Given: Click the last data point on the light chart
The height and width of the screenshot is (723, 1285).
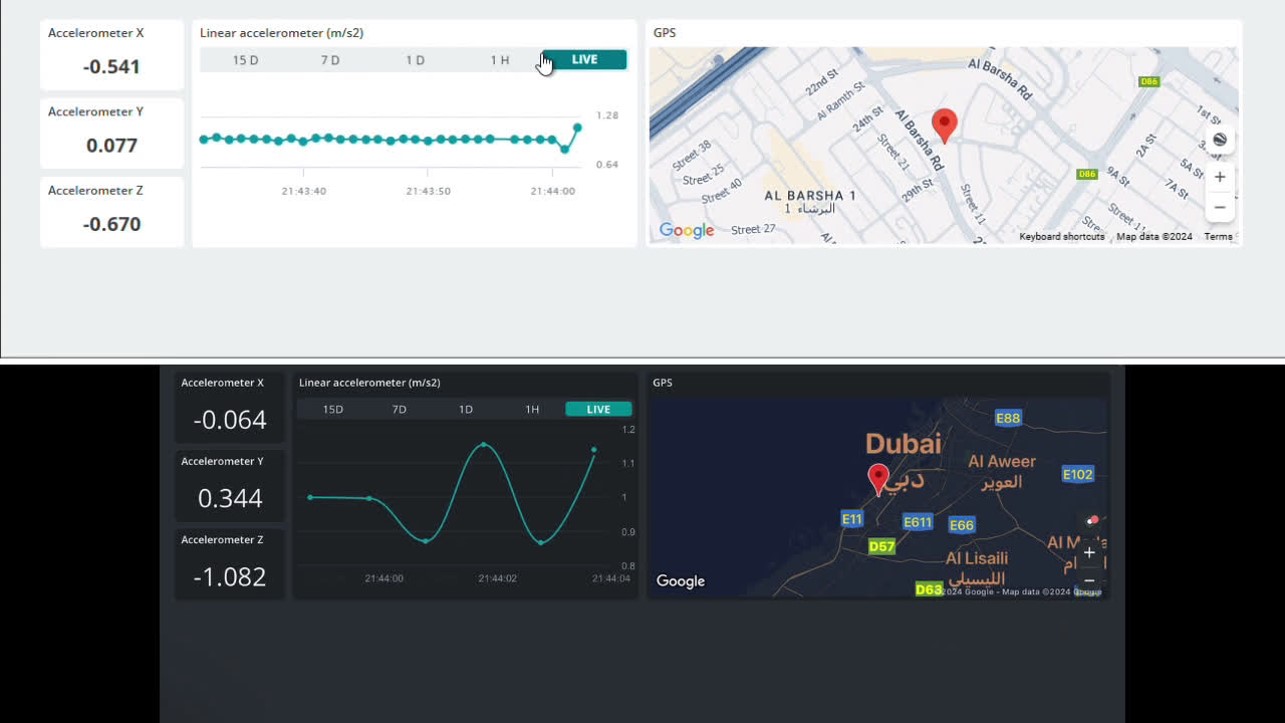Looking at the screenshot, I should [577, 128].
